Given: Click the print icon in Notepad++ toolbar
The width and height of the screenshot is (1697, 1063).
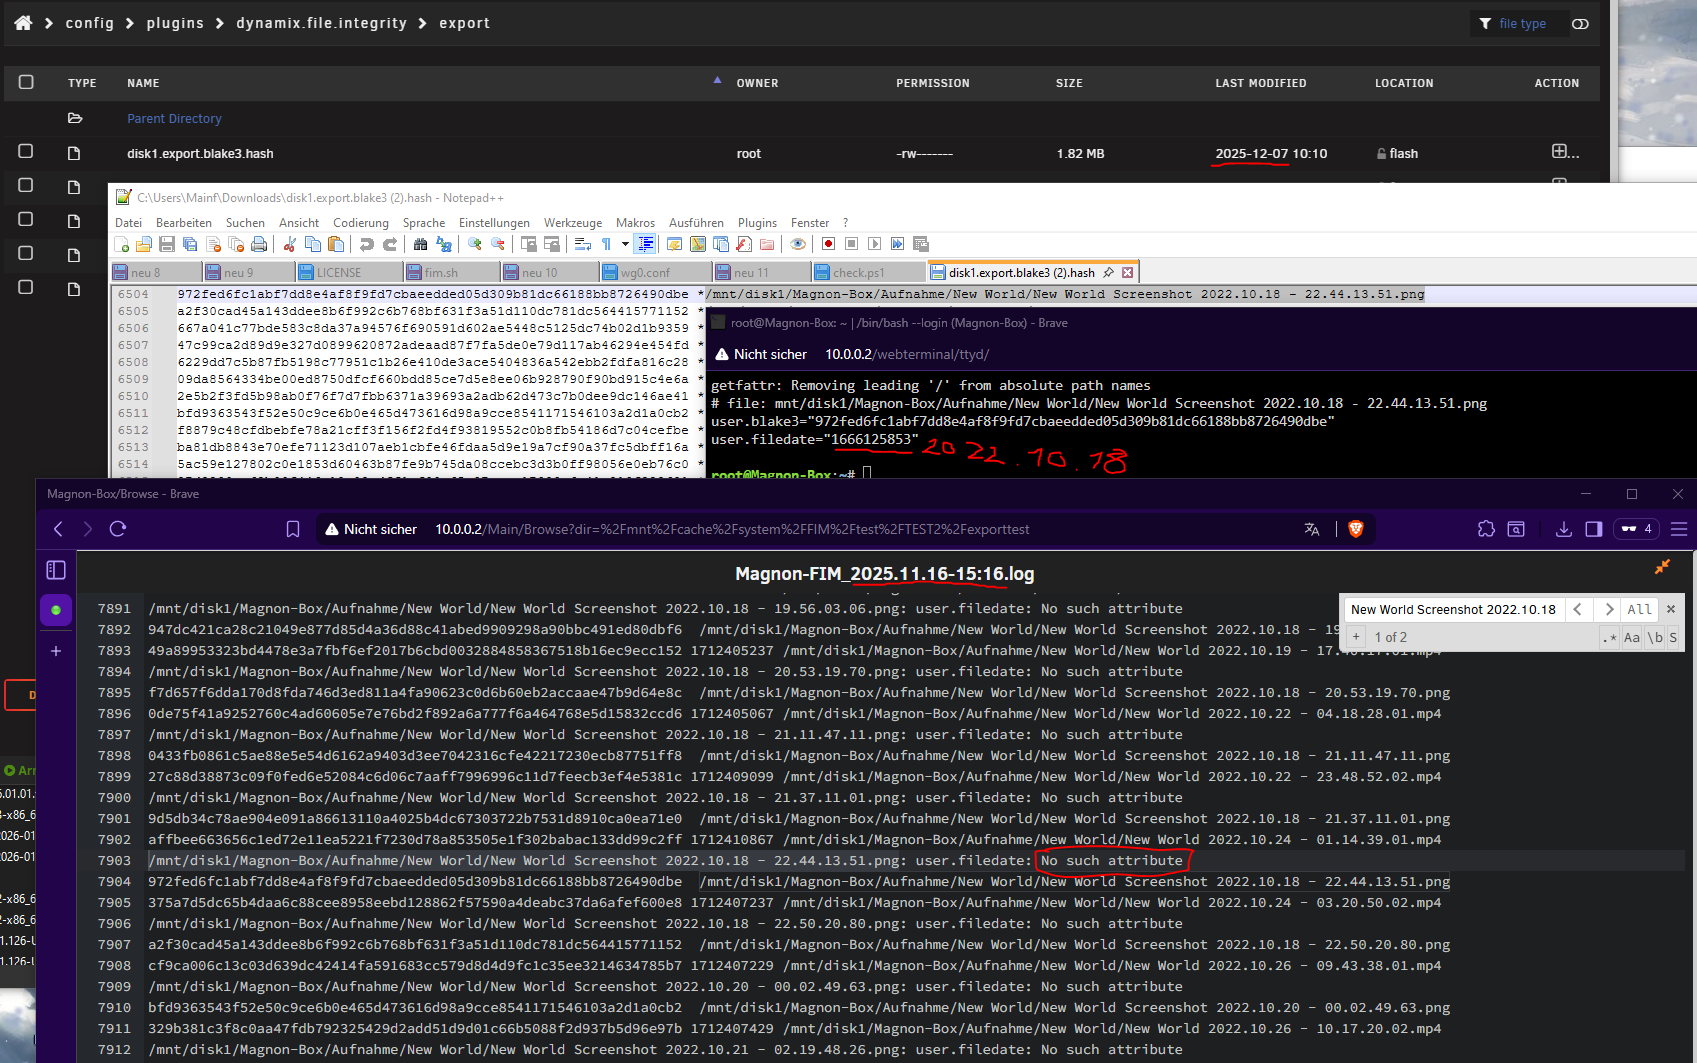Looking at the screenshot, I should [259, 244].
